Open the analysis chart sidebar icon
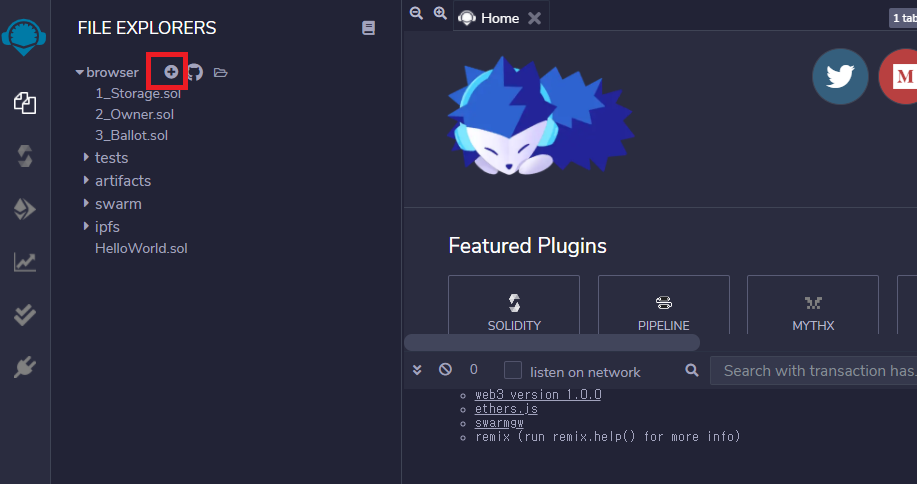This screenshot has width=917, height=489. [x=25, y=262]
